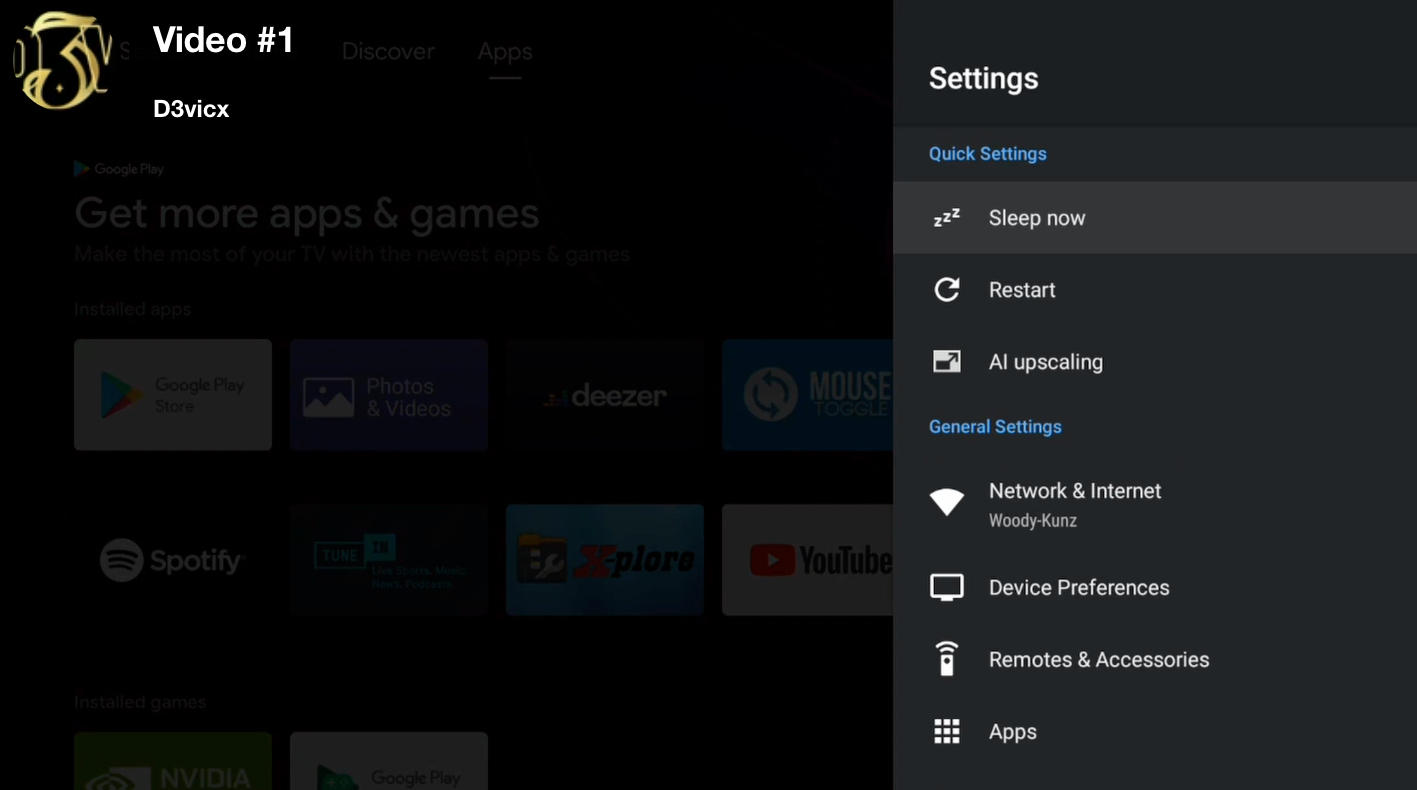Click the TV screen icon for Device Preferences

946,587
